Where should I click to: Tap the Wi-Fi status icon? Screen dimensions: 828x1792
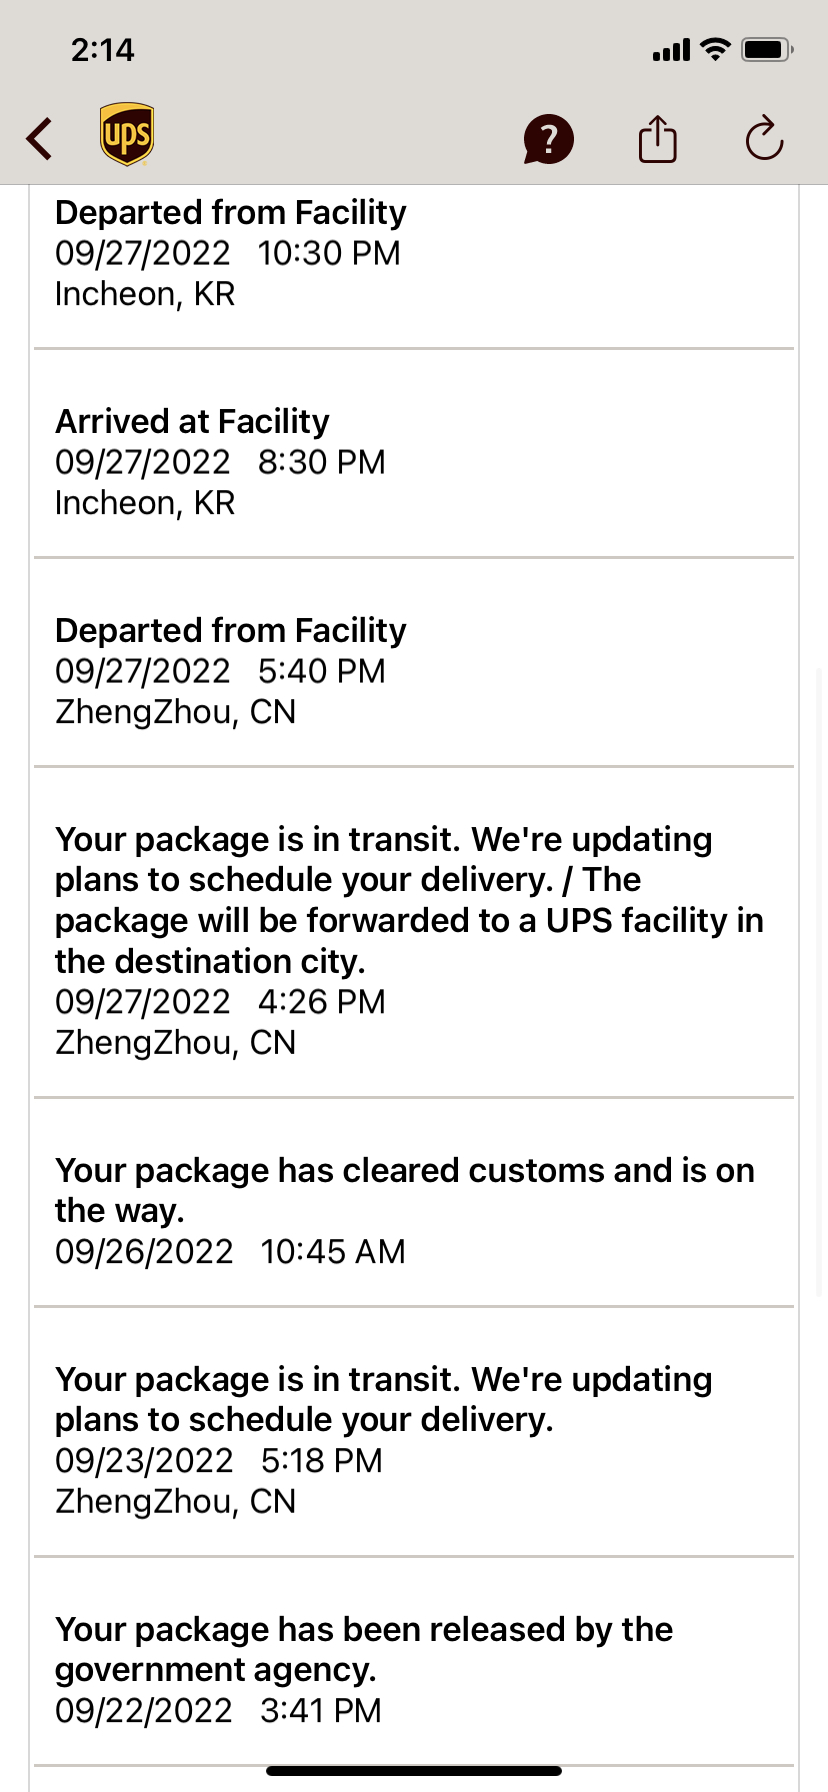[x=715, y=49]
